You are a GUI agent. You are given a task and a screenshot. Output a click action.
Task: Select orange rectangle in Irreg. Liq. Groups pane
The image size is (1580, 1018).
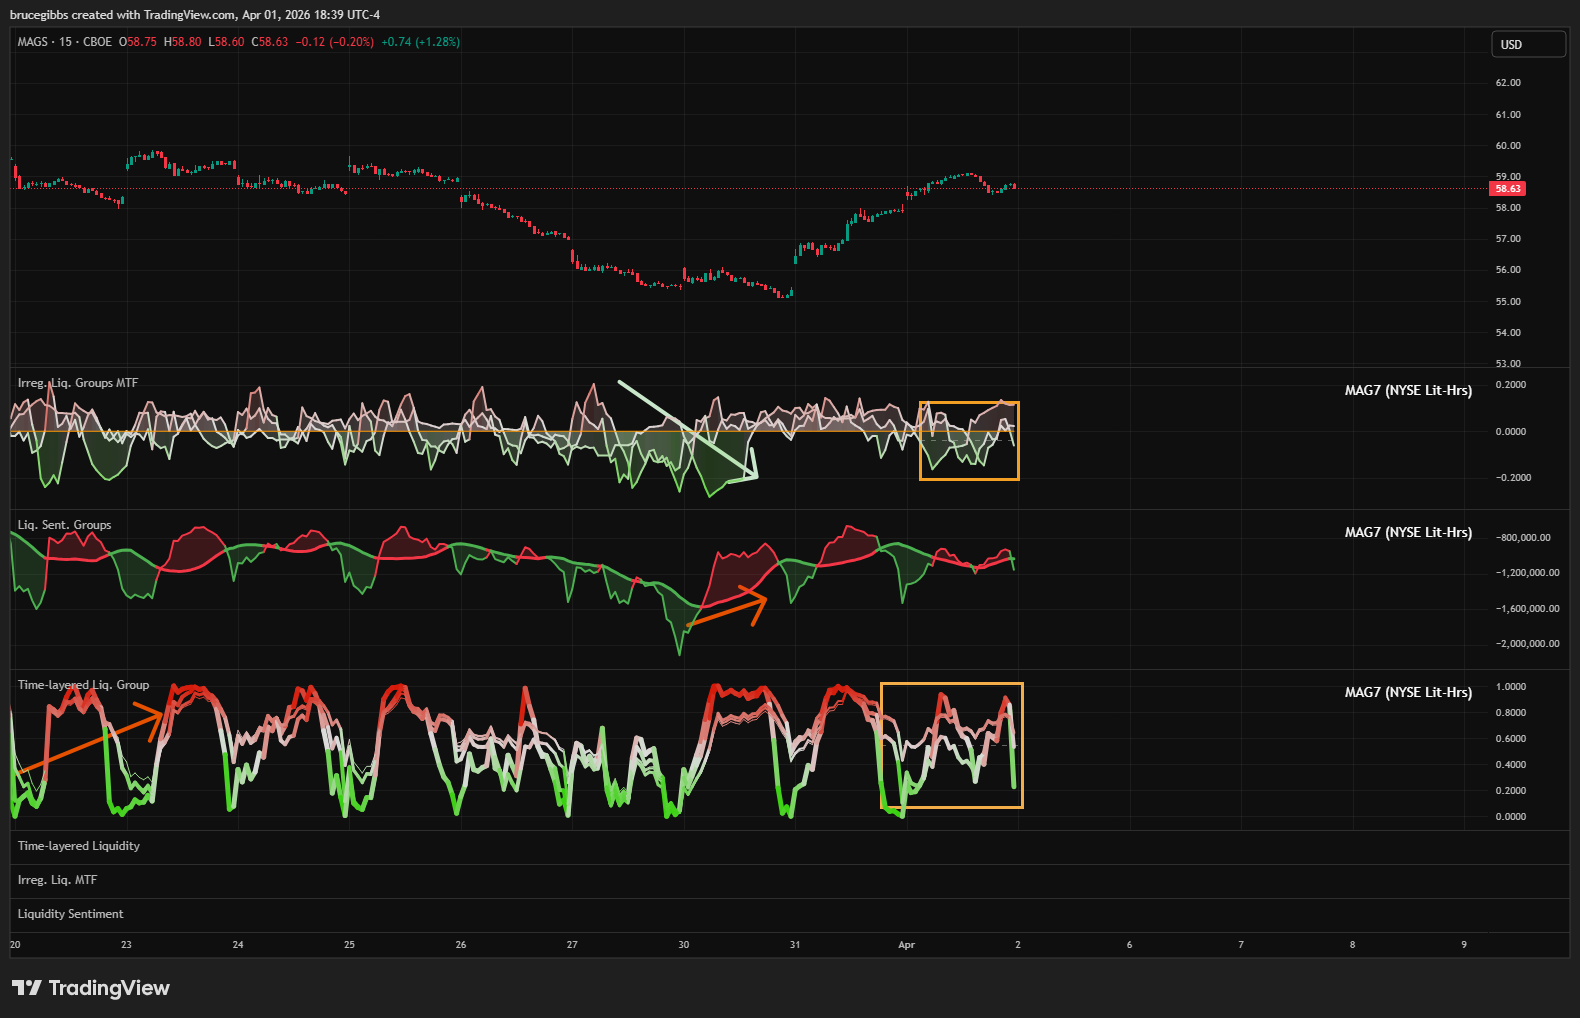pyautogui.click(x=969, y=404)
